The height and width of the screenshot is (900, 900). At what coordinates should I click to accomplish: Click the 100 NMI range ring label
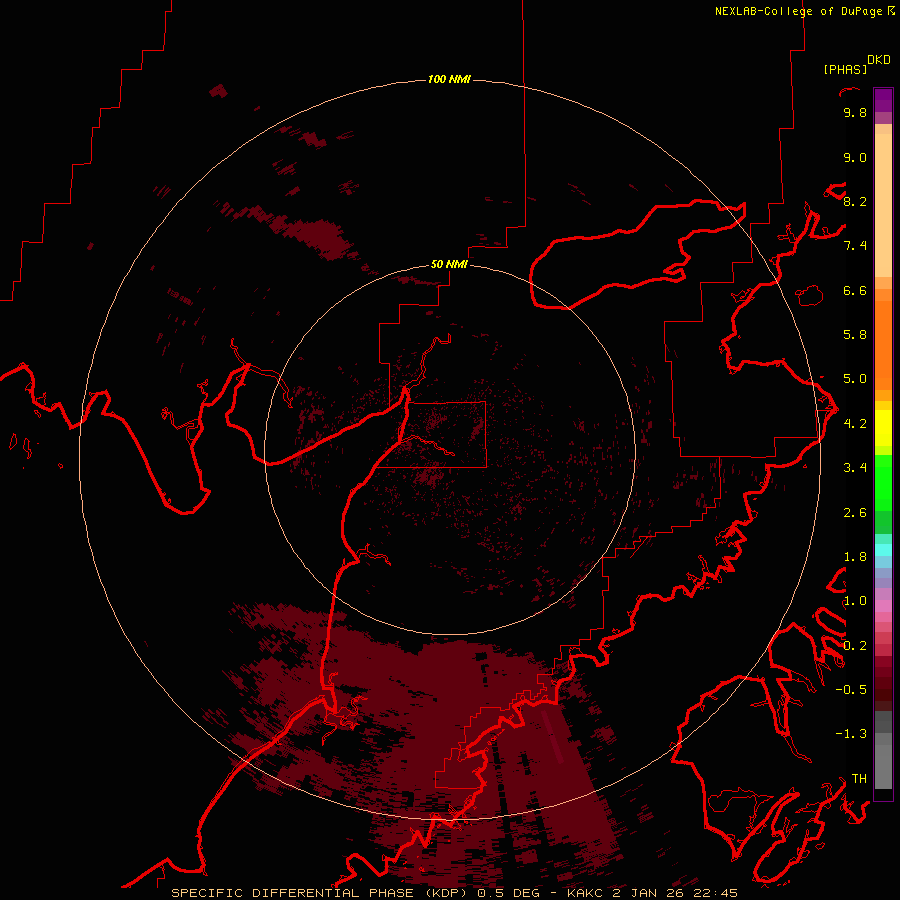click(449, 79)
